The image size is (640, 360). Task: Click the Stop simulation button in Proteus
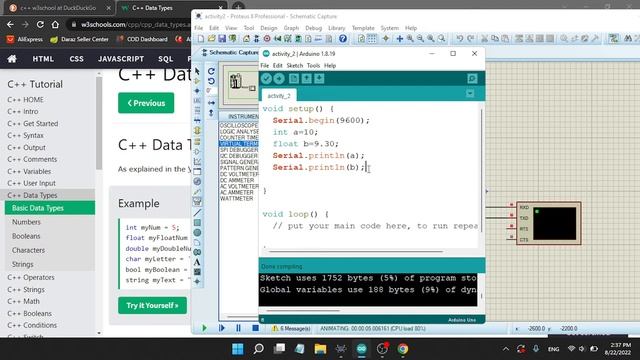(255, 328)
